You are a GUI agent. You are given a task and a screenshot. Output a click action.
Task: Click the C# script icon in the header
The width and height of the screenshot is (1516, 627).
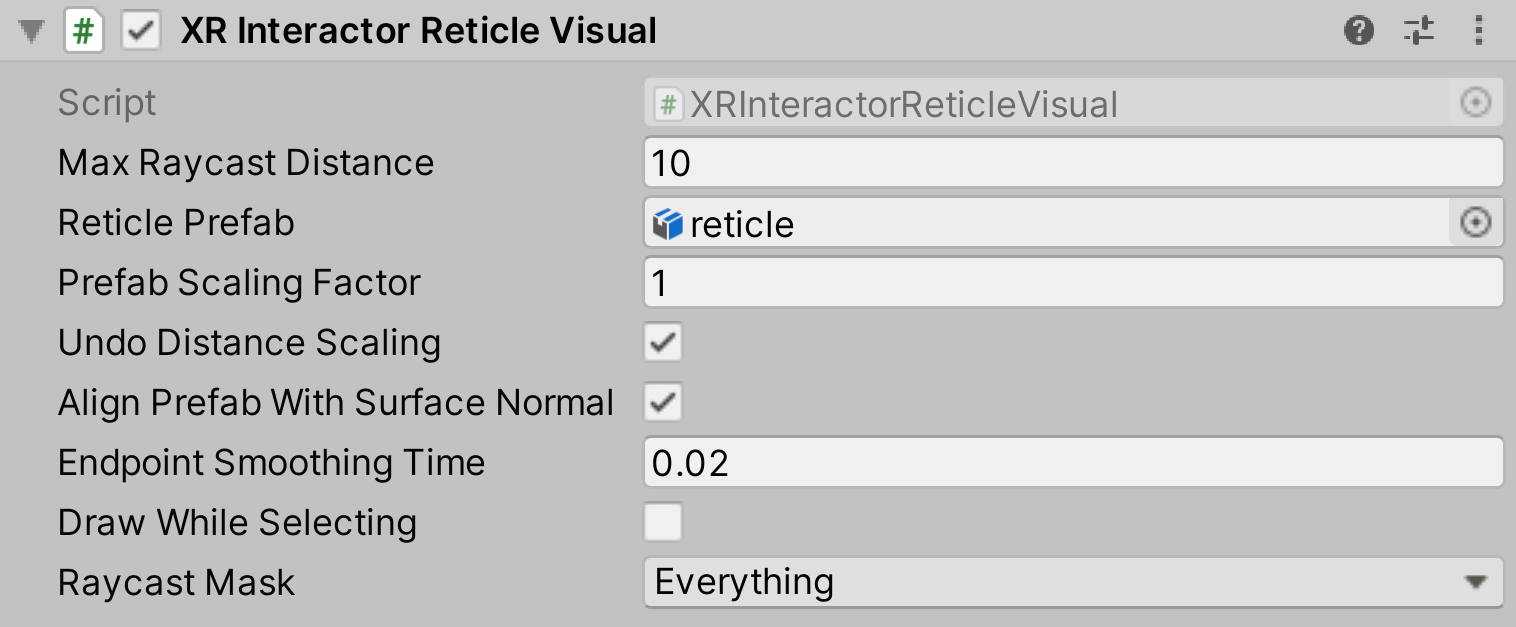(84, 30)
